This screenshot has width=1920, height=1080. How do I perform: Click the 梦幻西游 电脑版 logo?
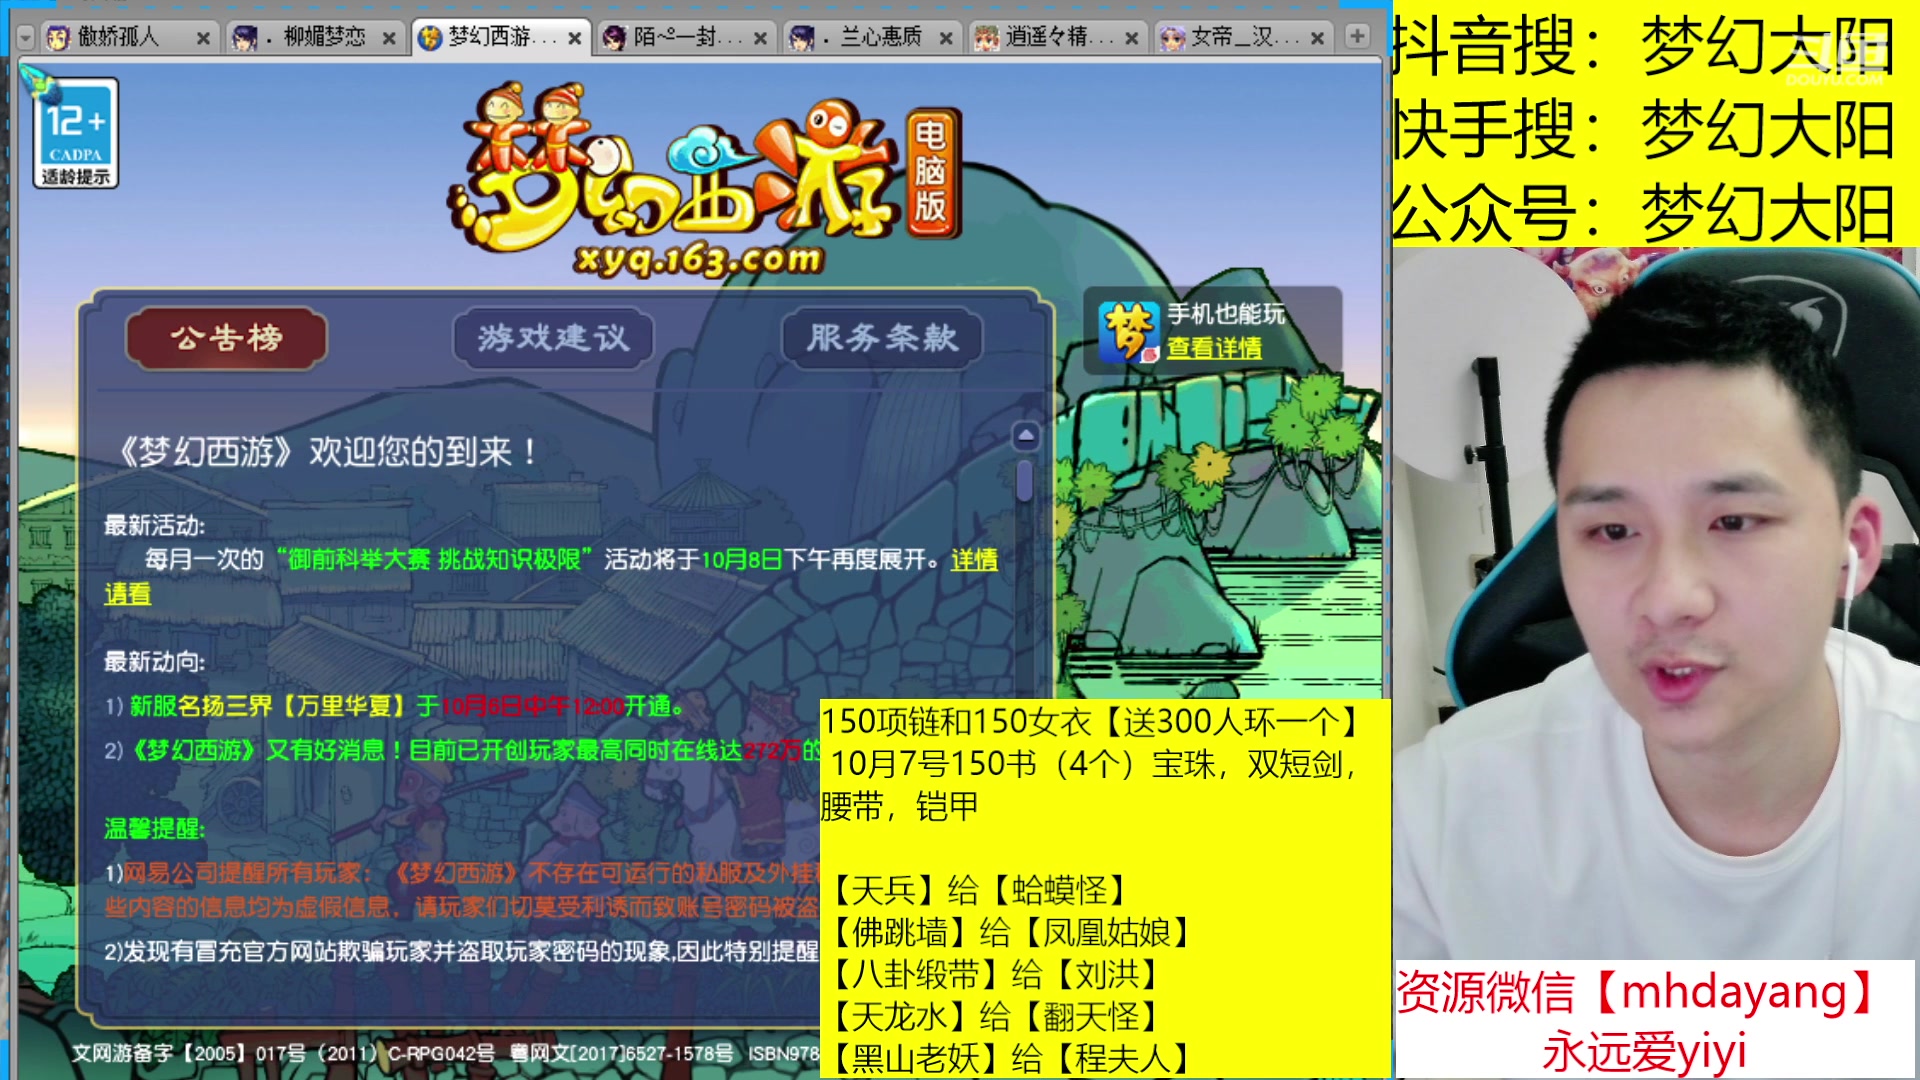click(705, 180)
